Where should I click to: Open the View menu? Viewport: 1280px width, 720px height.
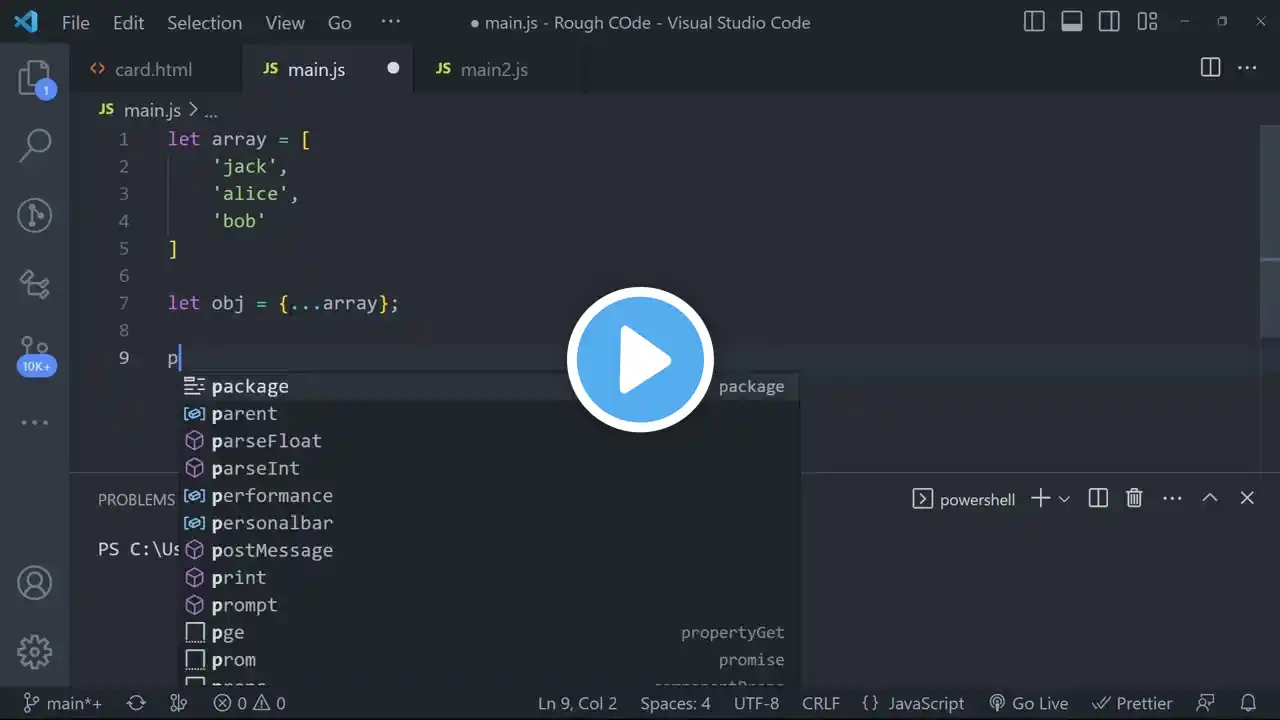pyautogui.click(x=285, y=22)
